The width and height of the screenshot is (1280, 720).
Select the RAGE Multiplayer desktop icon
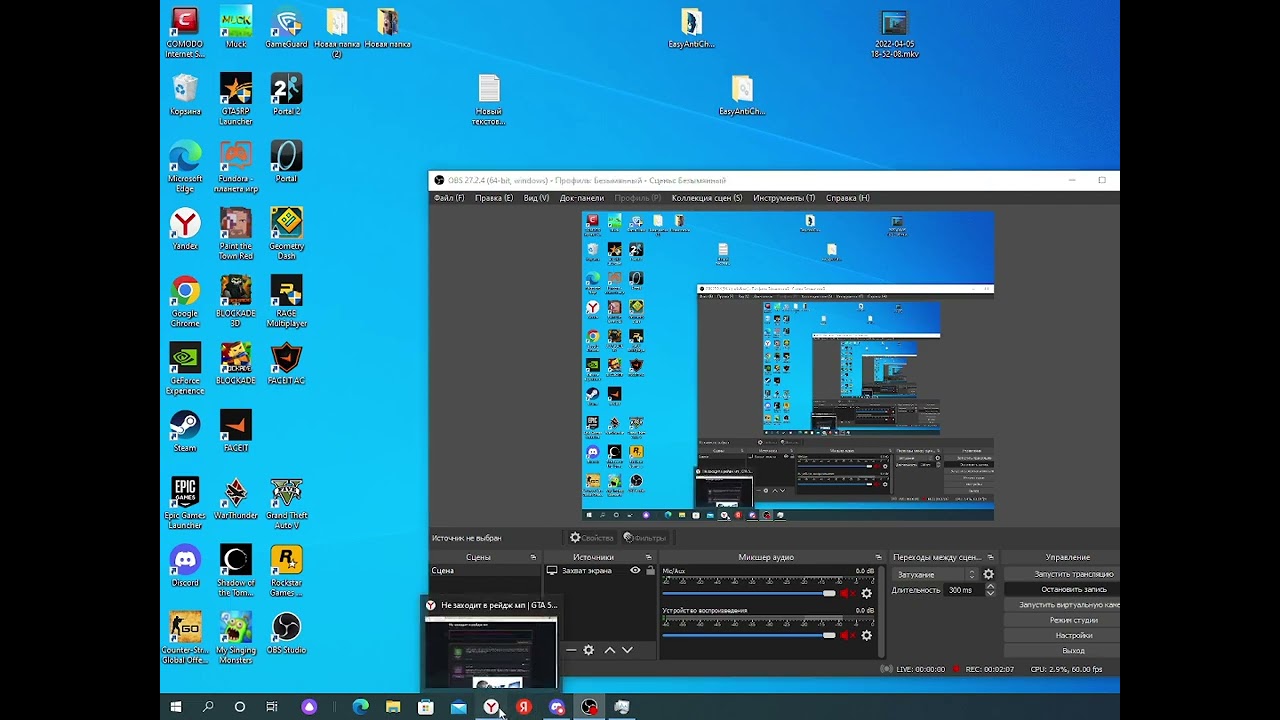coord(287,301)
